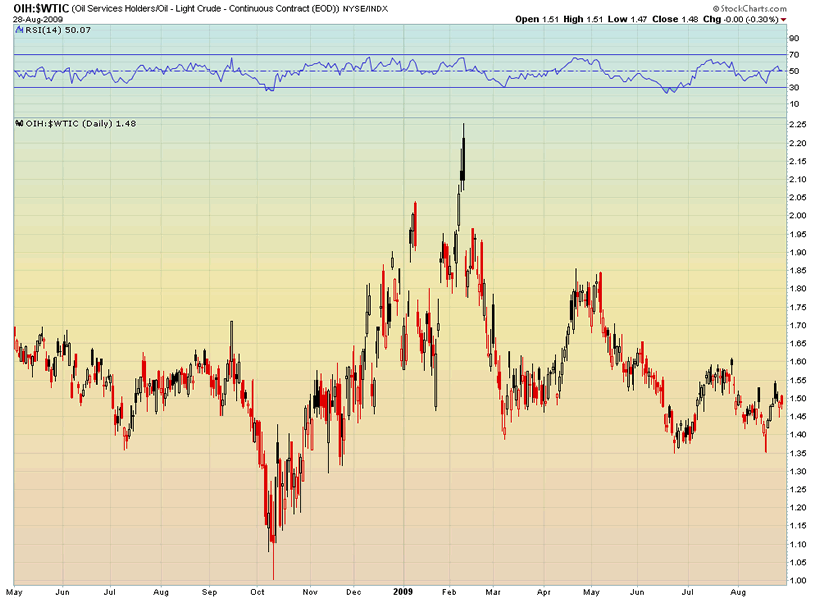
Task: Click the RSI 70 overbought level label
Action: click(x=794, y=54)
